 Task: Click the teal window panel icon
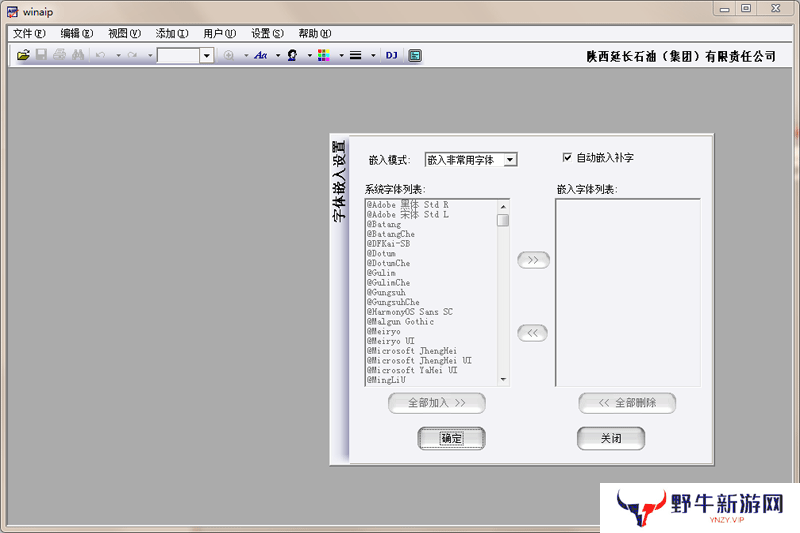pos(415,55)
